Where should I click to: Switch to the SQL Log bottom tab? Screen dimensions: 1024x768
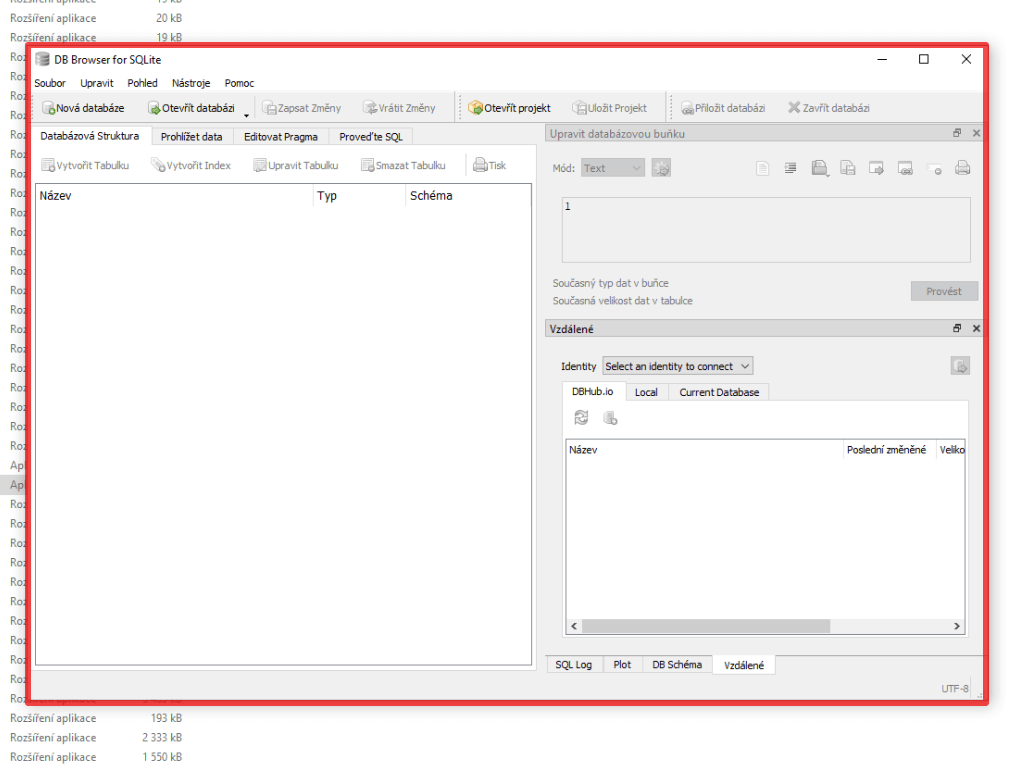573,665
